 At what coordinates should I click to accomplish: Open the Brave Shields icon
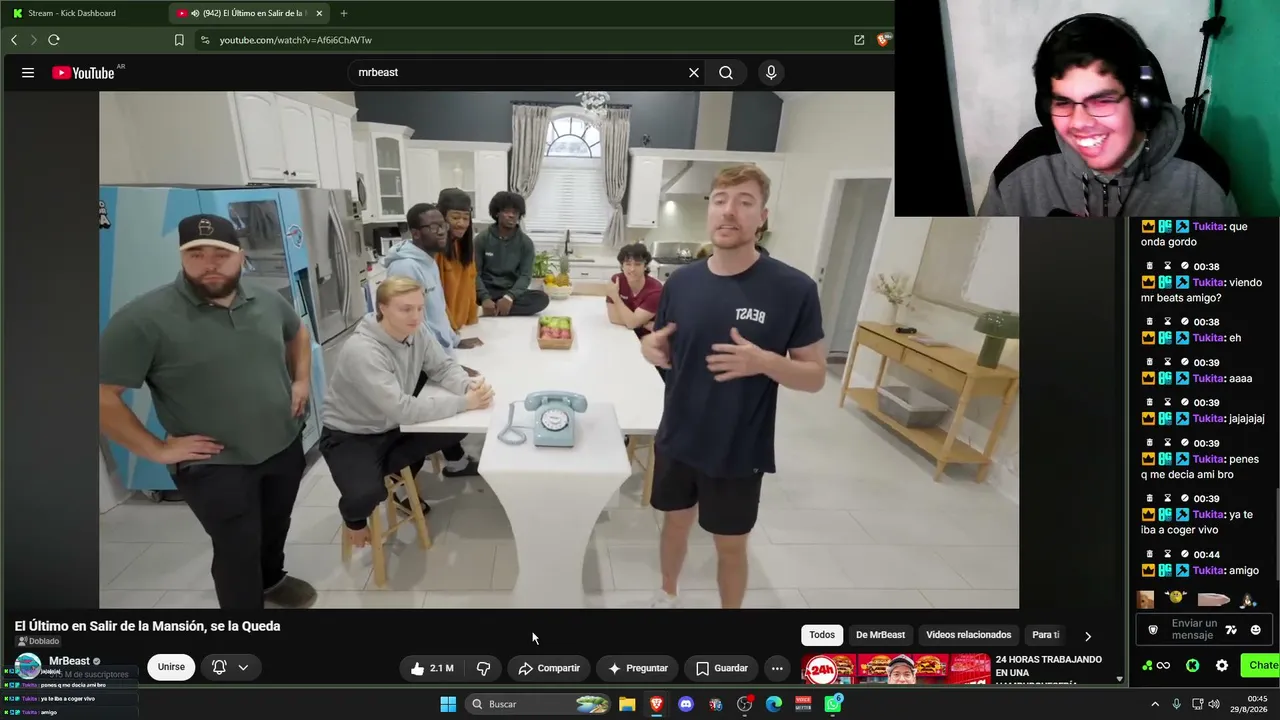click(x=883, y=40)
